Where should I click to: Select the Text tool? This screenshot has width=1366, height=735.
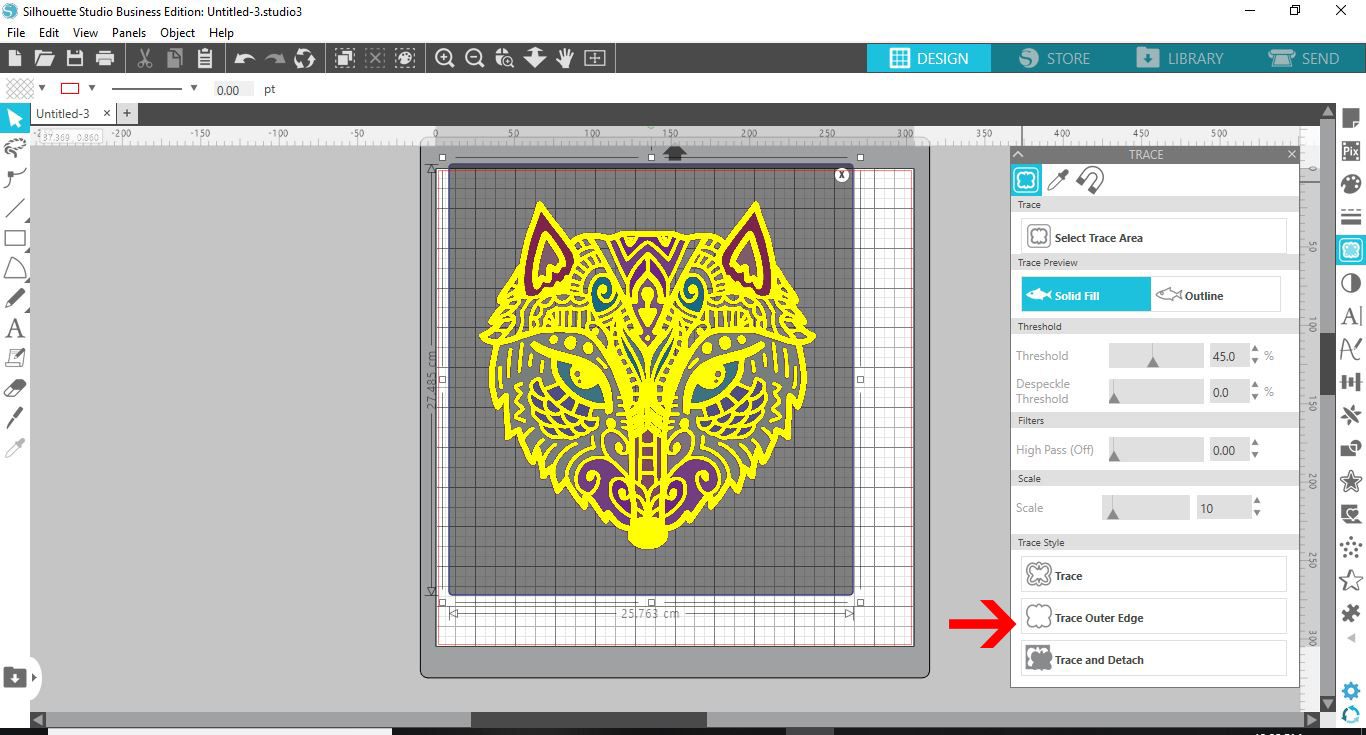pyautogui.click(x=14, y=328)
